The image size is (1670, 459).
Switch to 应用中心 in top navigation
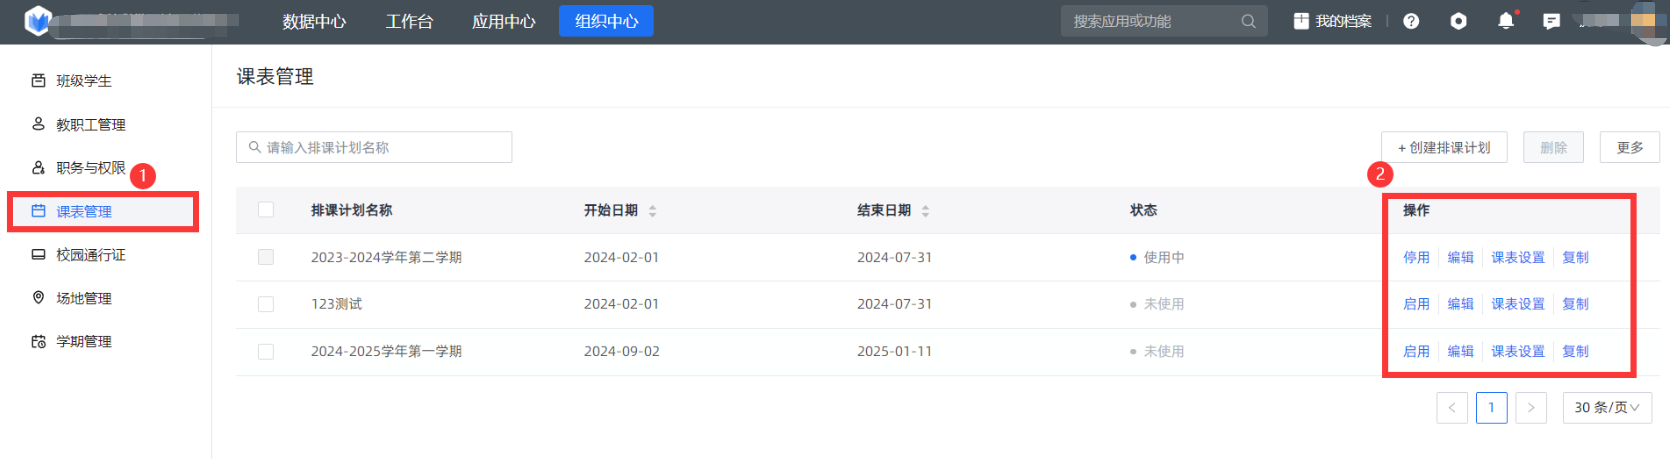(x=504, y=21)
